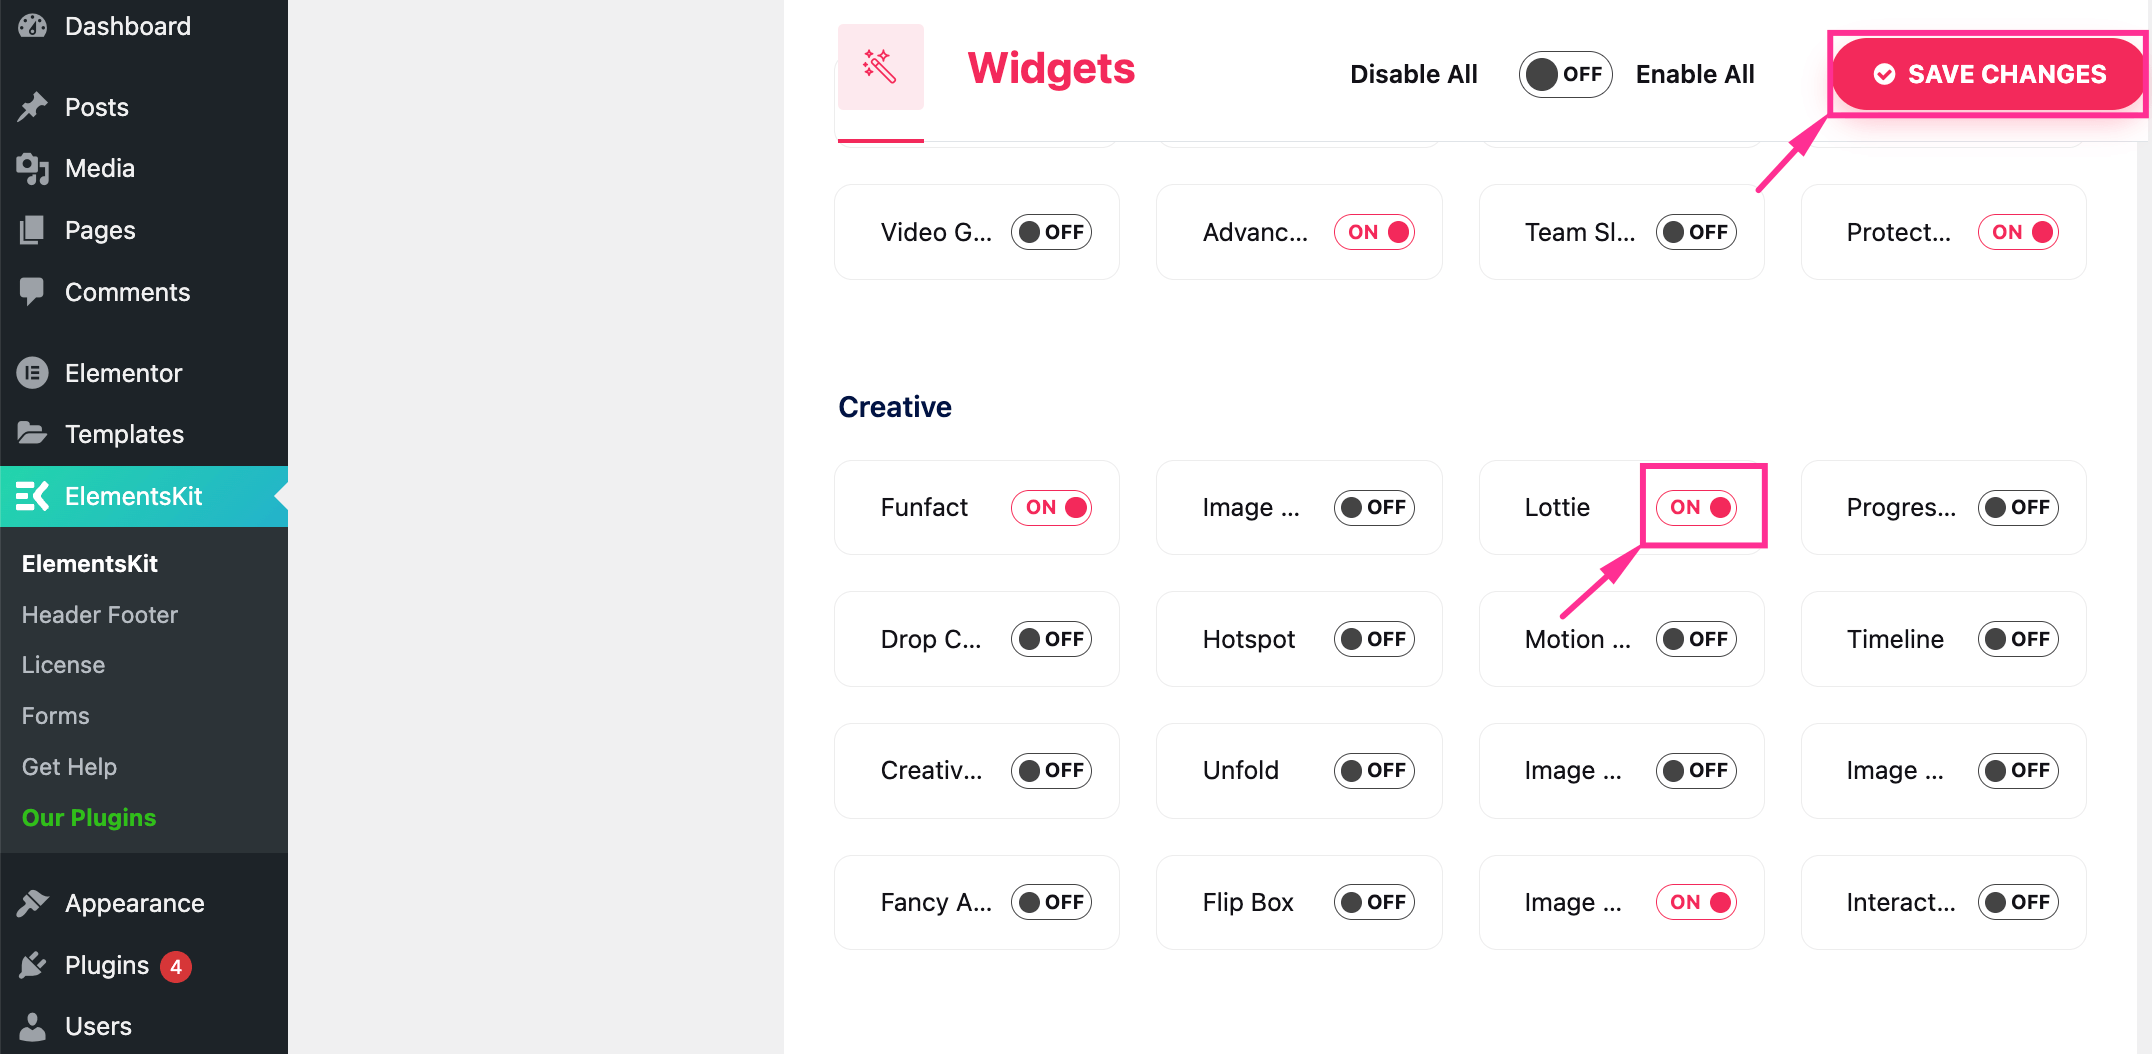Click the ElementsKit logo icon
Viewport: 2152px width, 1054px height.
[33, 496]
